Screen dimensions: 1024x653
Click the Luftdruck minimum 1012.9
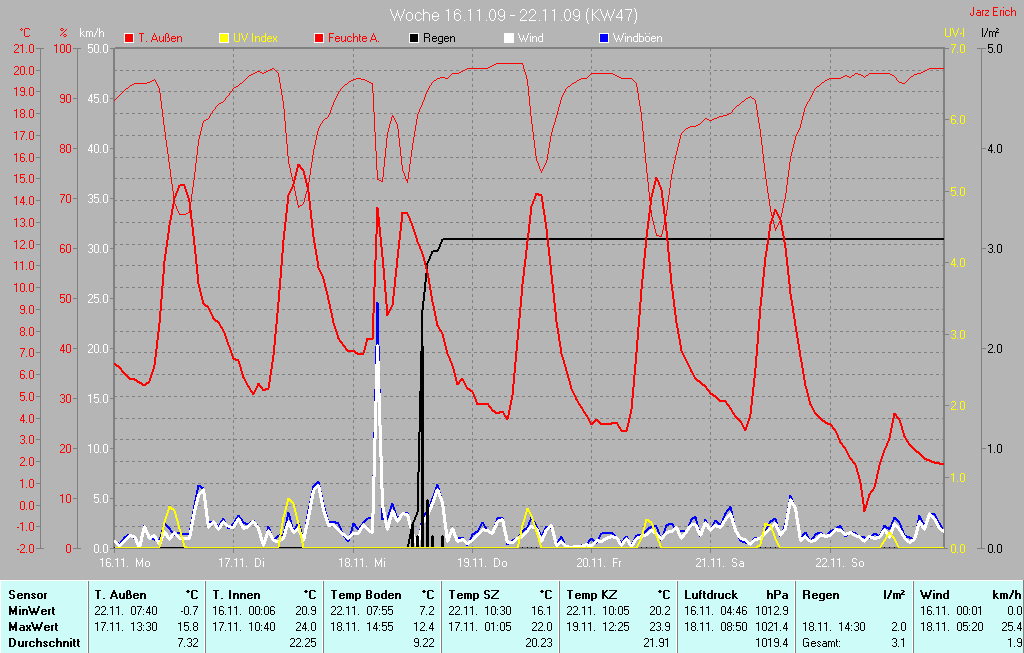pos(773,611)
